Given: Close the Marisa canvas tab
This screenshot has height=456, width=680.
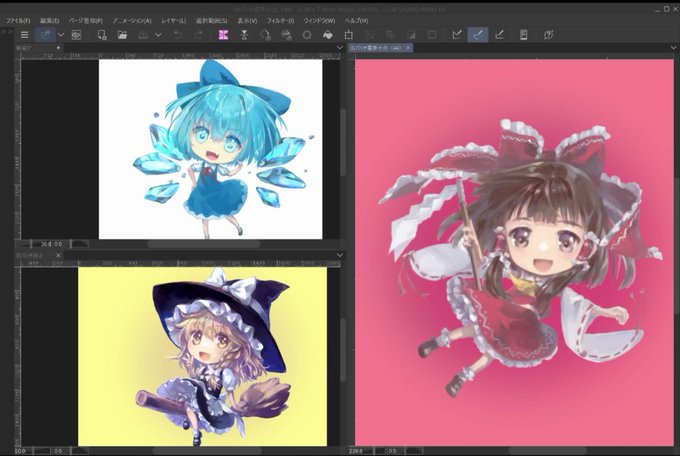Looking at the screenshot, I should point(58,256).
